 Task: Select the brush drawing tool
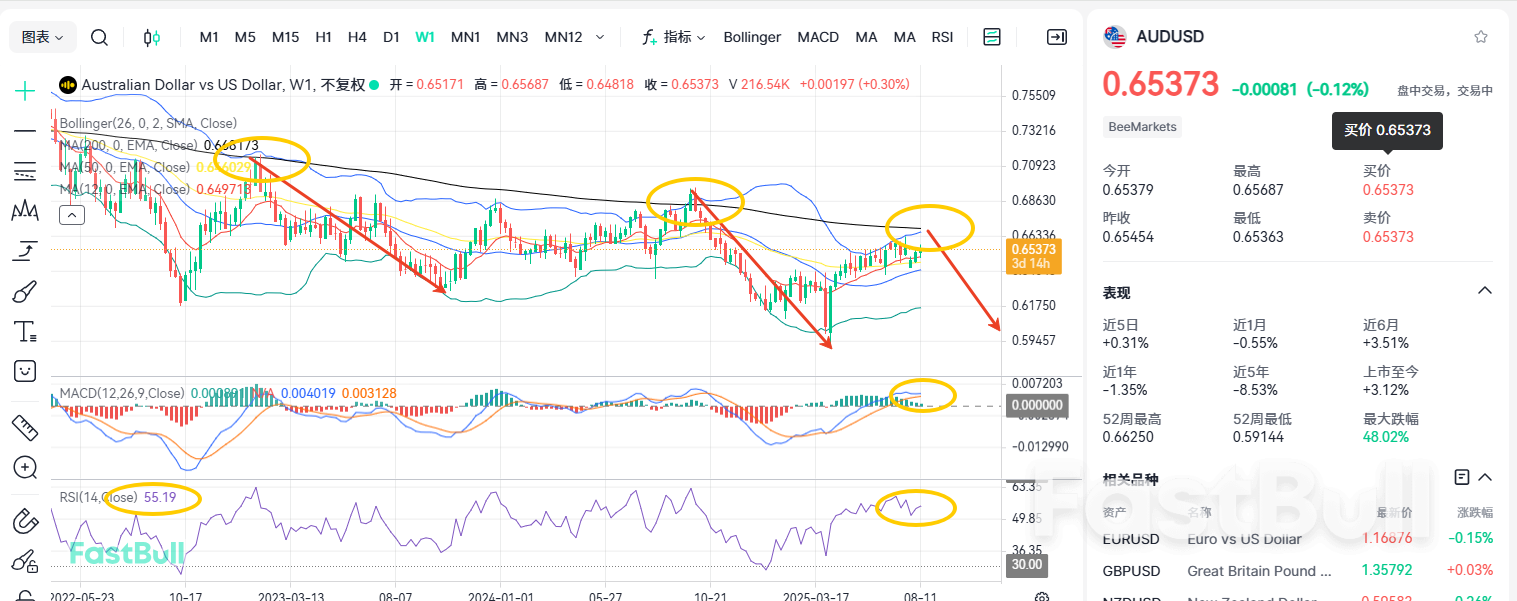pyautogui.click(x=25, y=291)
